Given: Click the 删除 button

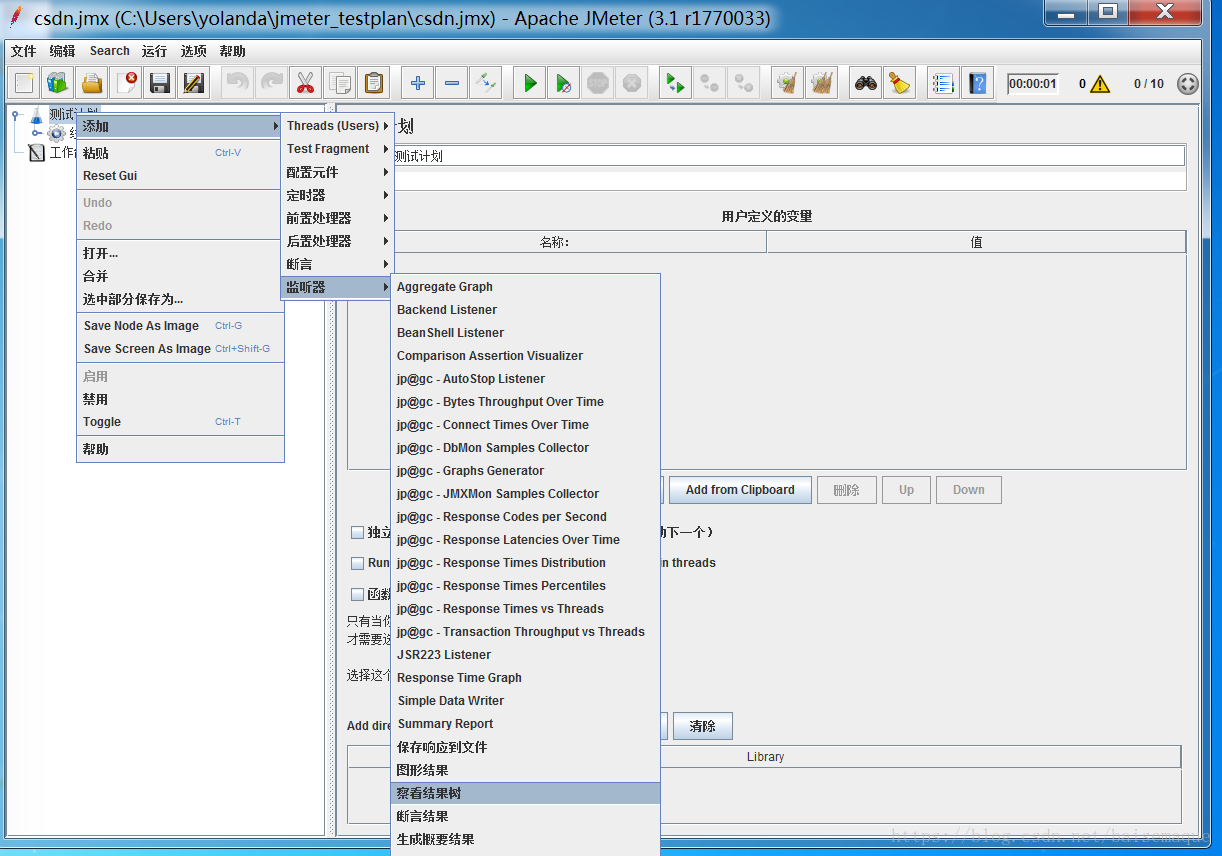Looking at the screenshot, I should [x=847, y=490].
